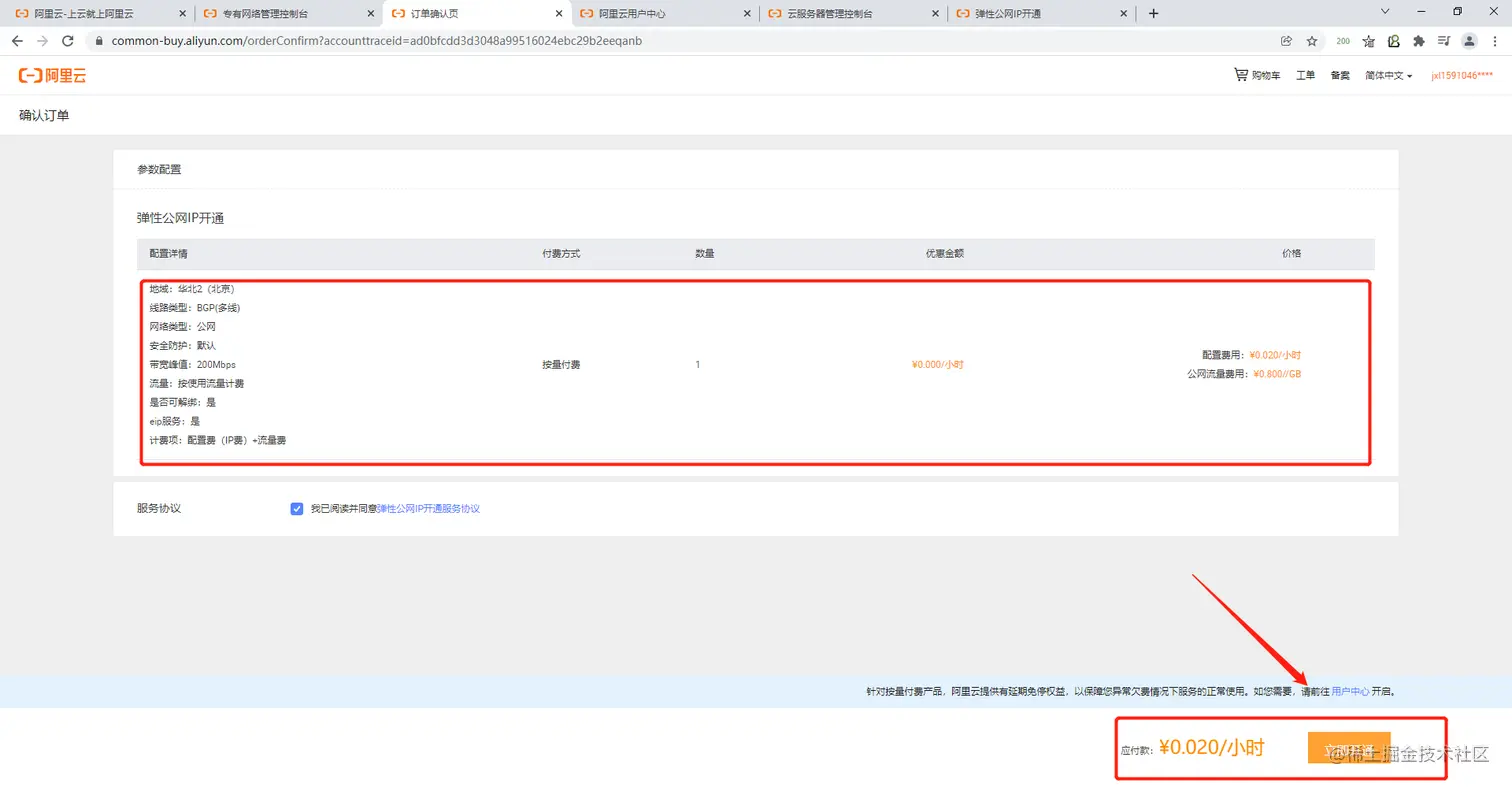
Task: Click the ¥0.000/小时 discount amount
Action: tap(937, 365)
